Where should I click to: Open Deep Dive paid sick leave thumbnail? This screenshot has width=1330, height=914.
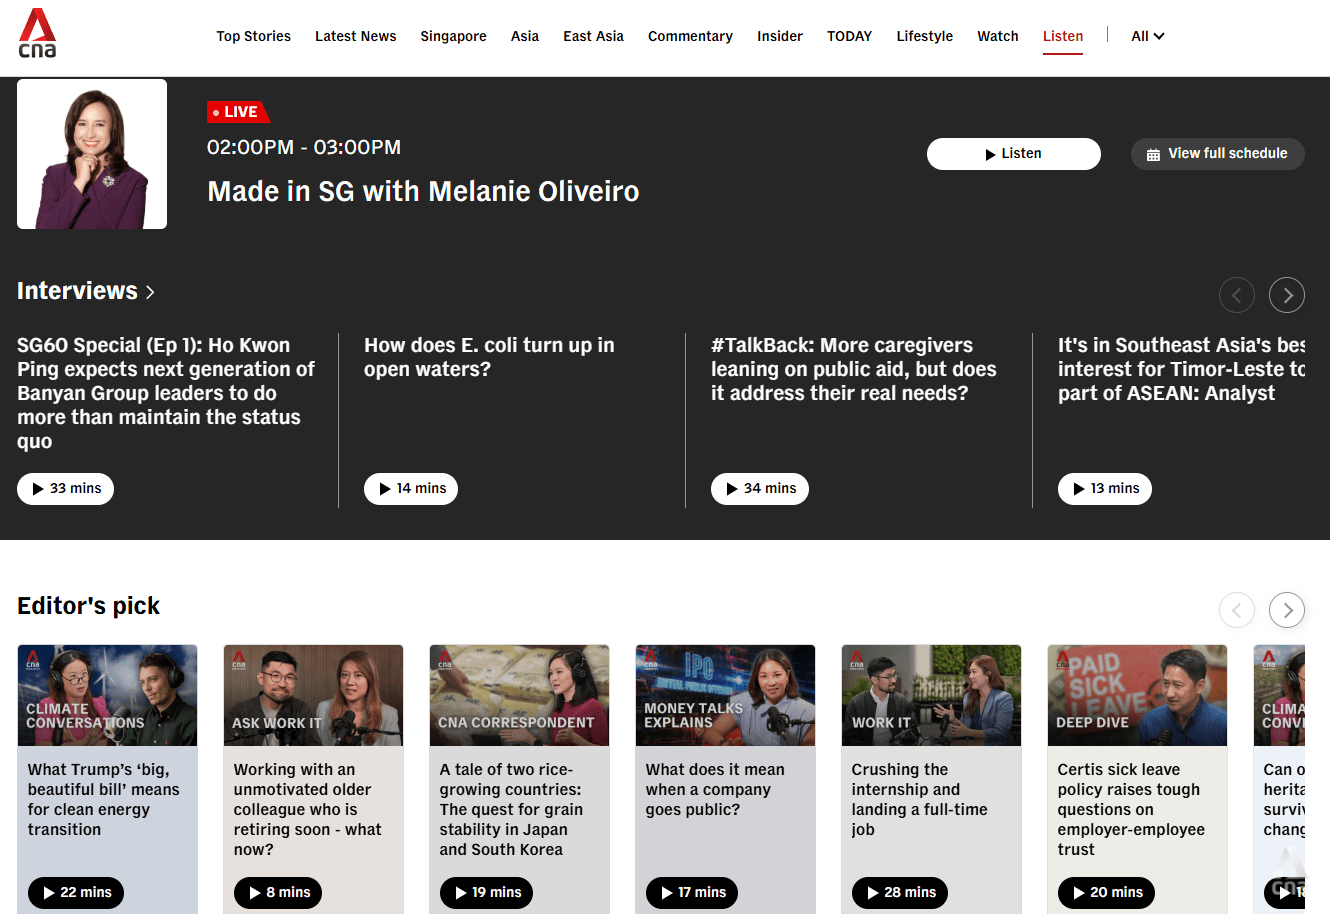pyautogui.click(x=1137, y=695)
